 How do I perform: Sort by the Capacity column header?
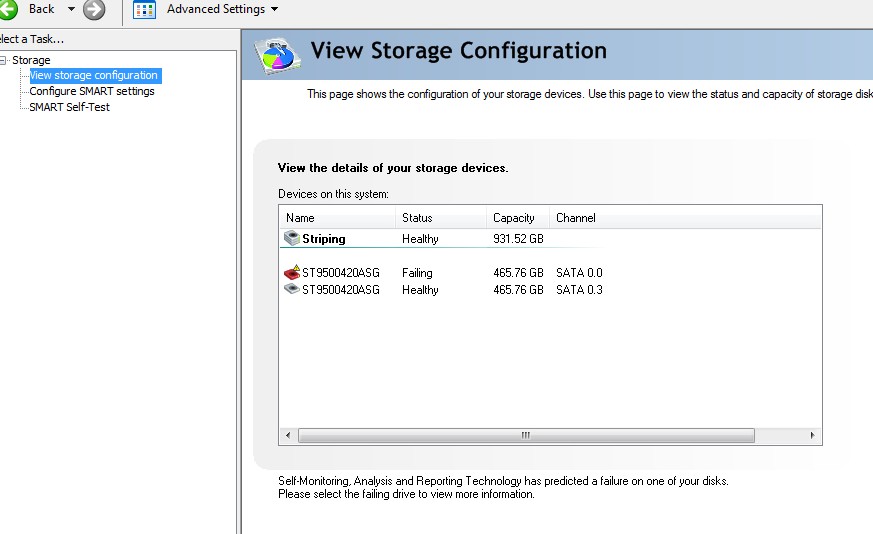point(518,218)
